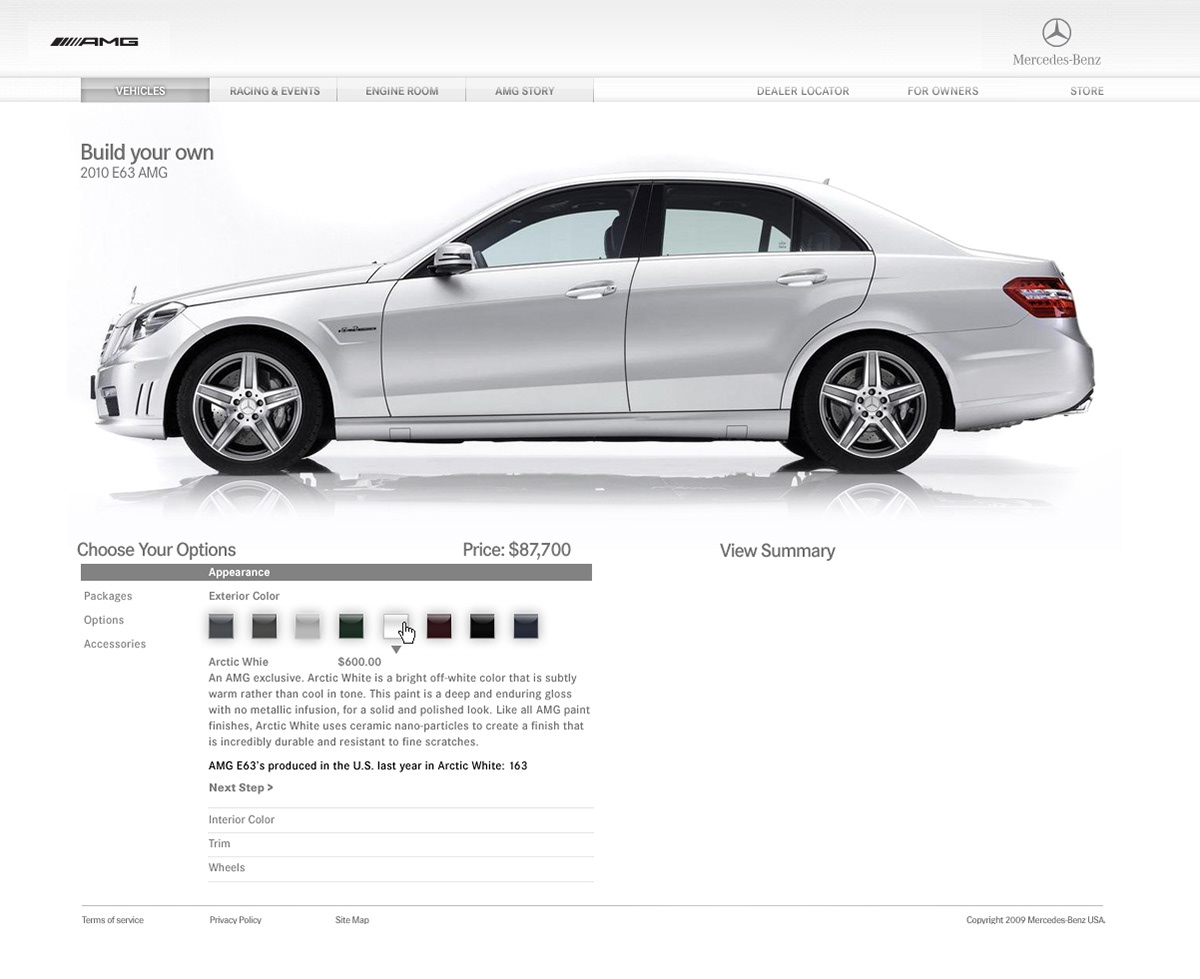The width and height of the screenshot is (1200, 979).
Task: Click the 'Arctic Whie' color name
Action: coord(239,662)
